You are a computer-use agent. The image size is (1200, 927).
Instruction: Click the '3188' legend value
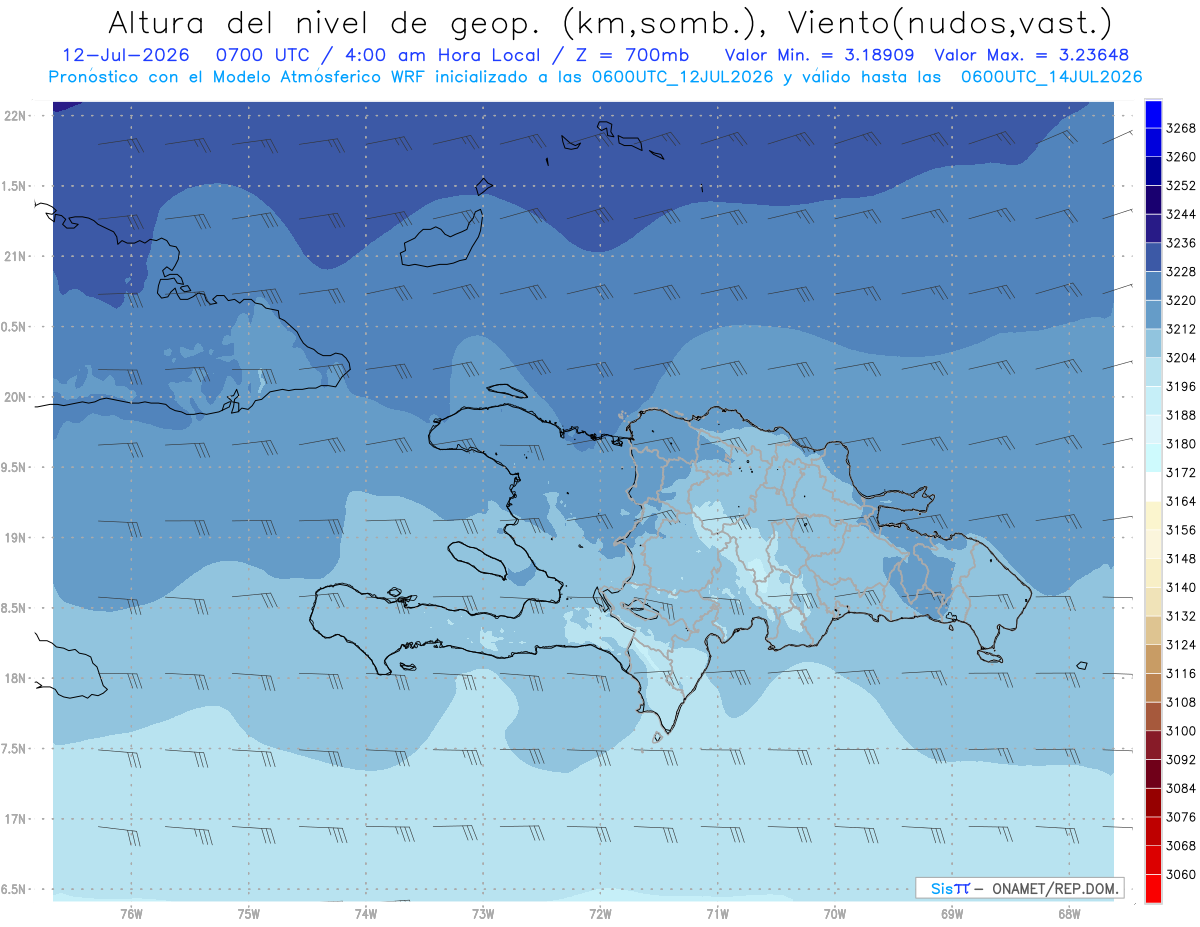tap(1181, 415)
